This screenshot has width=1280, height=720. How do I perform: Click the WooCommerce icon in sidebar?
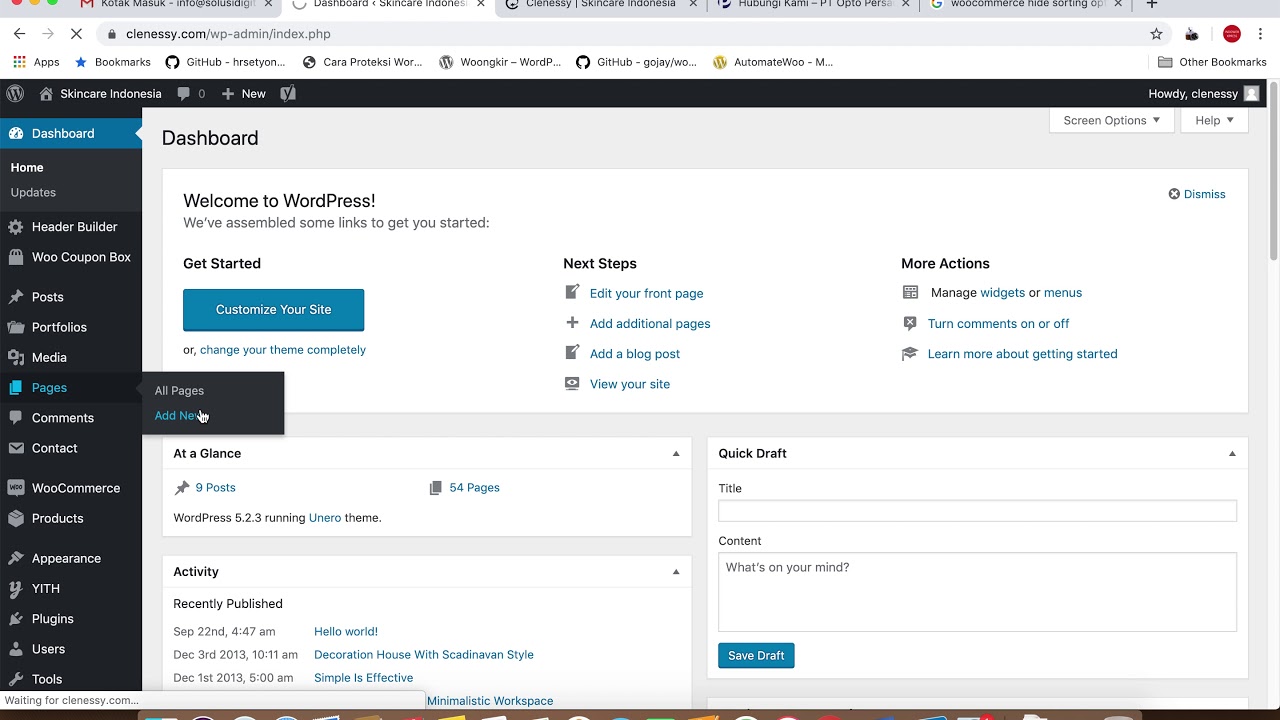pyautogui.click(x=15, y=488)
